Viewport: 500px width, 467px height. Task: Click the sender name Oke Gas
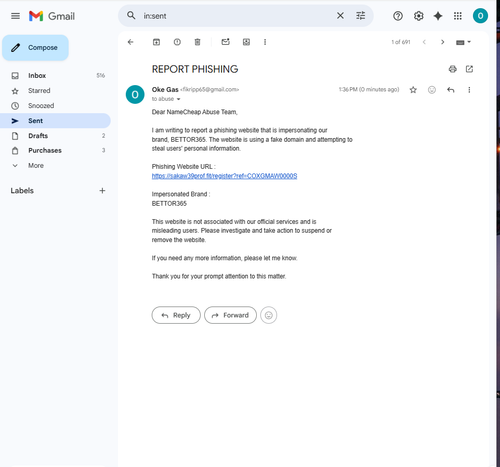[x=165, y=90]
